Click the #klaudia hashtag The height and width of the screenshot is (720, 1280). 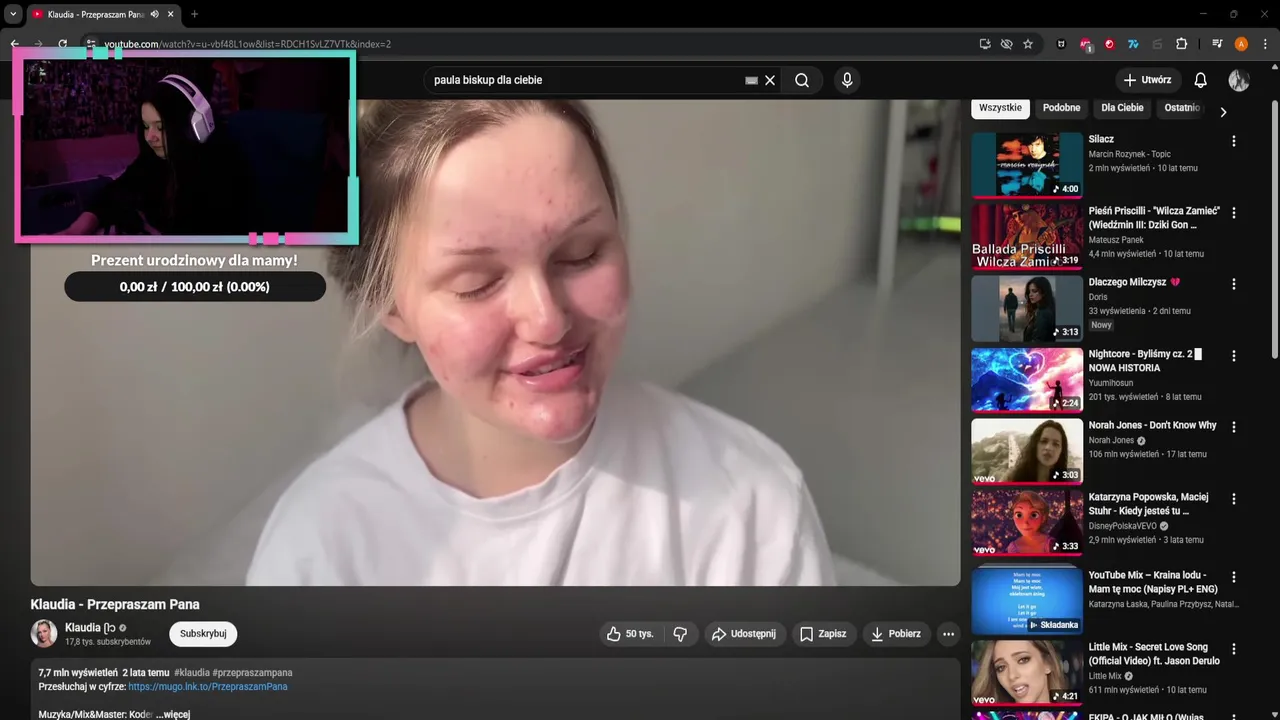(x=191, y=673)
